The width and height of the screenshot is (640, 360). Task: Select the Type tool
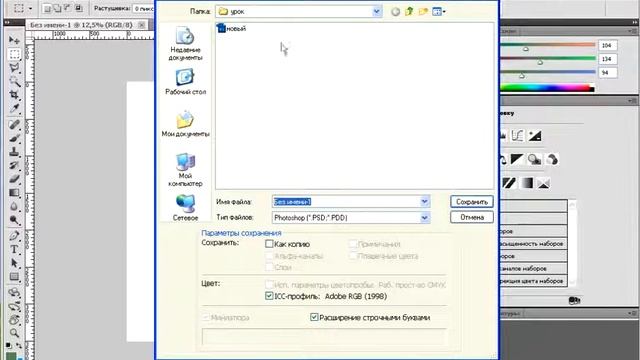point(14,249)
